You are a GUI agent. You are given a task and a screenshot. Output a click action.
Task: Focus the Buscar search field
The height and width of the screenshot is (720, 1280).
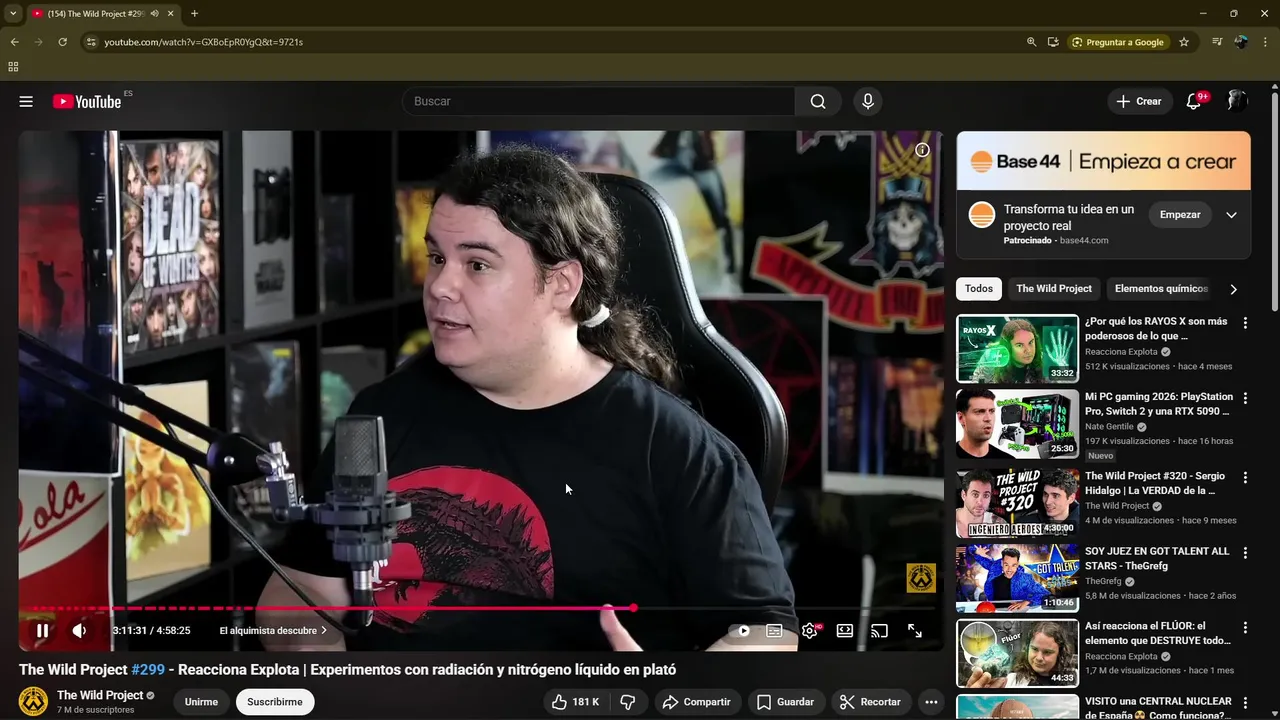[598, 101]
